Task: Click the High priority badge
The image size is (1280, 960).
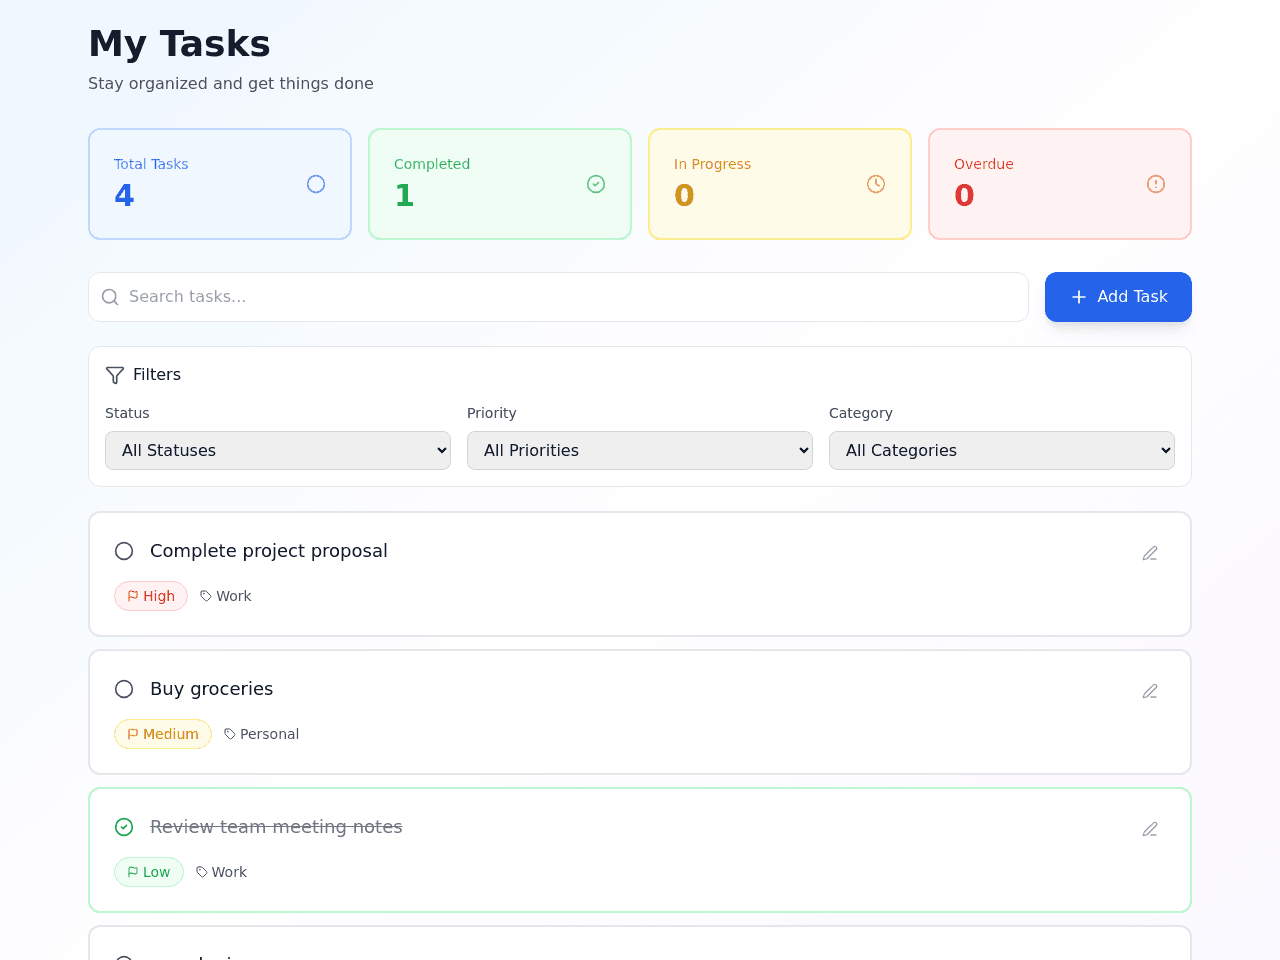Action: point(151,596)
